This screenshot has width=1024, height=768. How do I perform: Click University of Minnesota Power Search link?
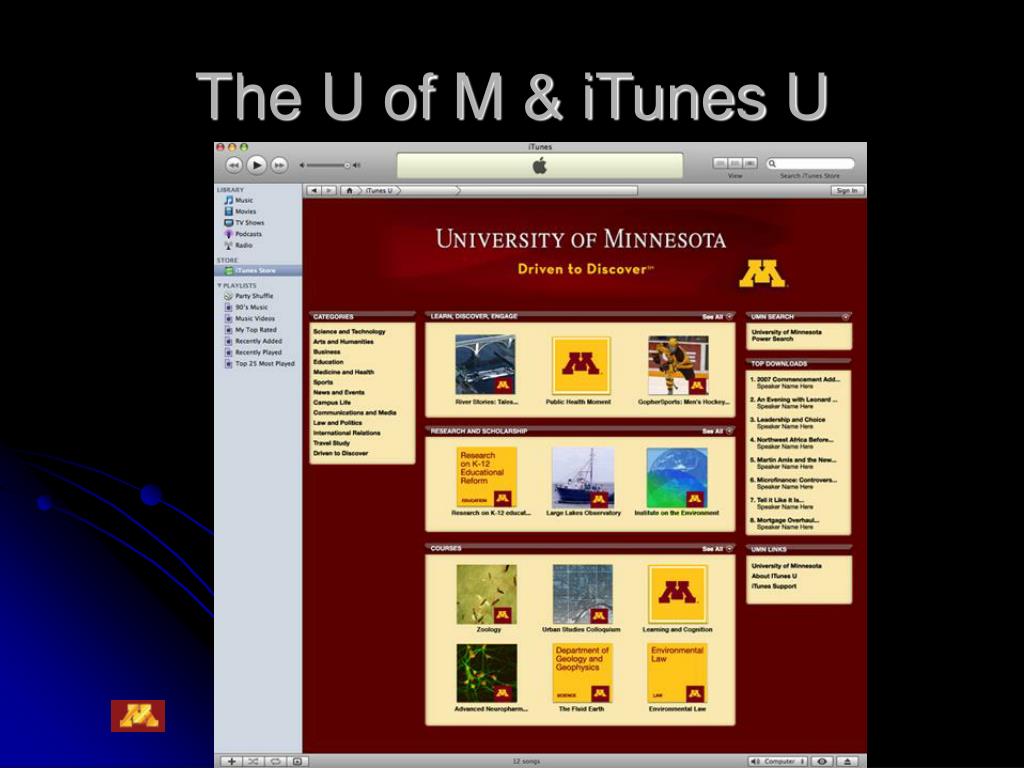click(x=787, y=336)
